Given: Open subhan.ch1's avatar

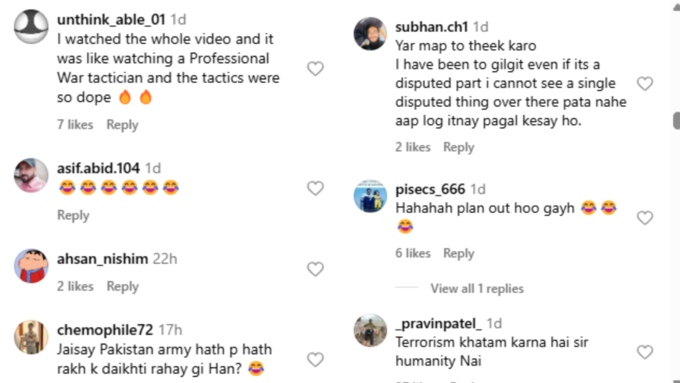Looking at the screenshot, I should [x=370, y=34].
